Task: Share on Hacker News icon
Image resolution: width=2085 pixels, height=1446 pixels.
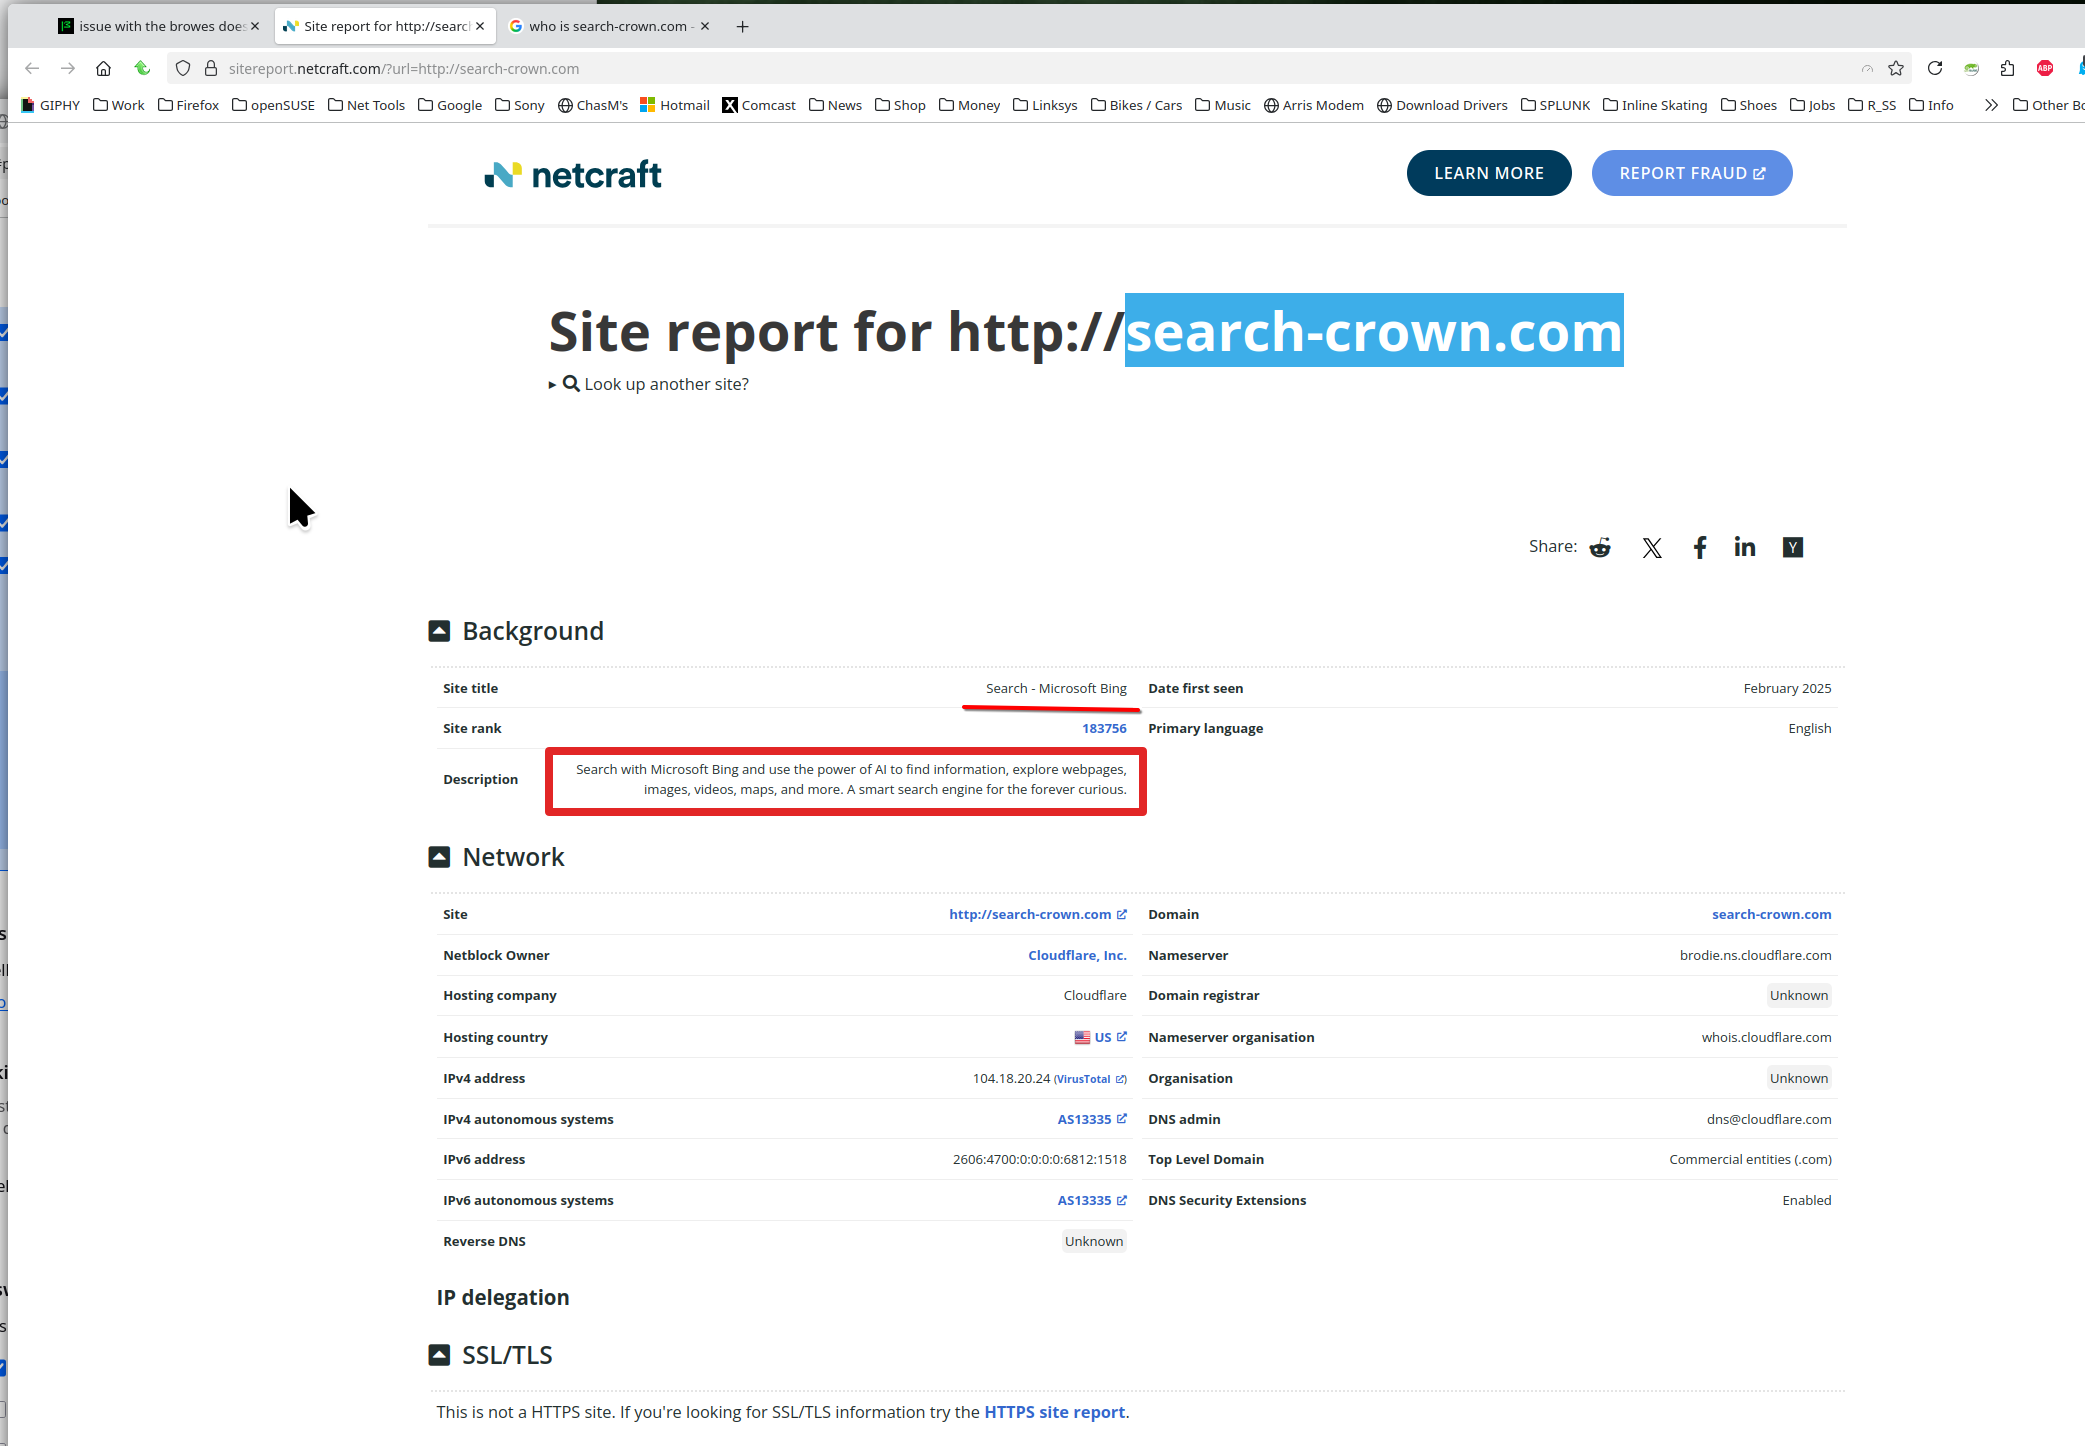Action: [x=1792, y=547]
